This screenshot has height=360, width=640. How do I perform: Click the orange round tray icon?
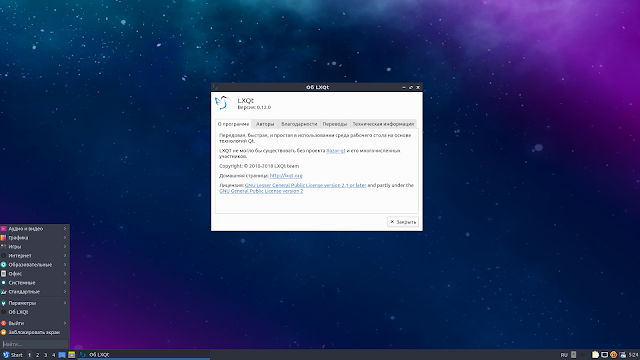pyautogui.click(x=613, y=355)
